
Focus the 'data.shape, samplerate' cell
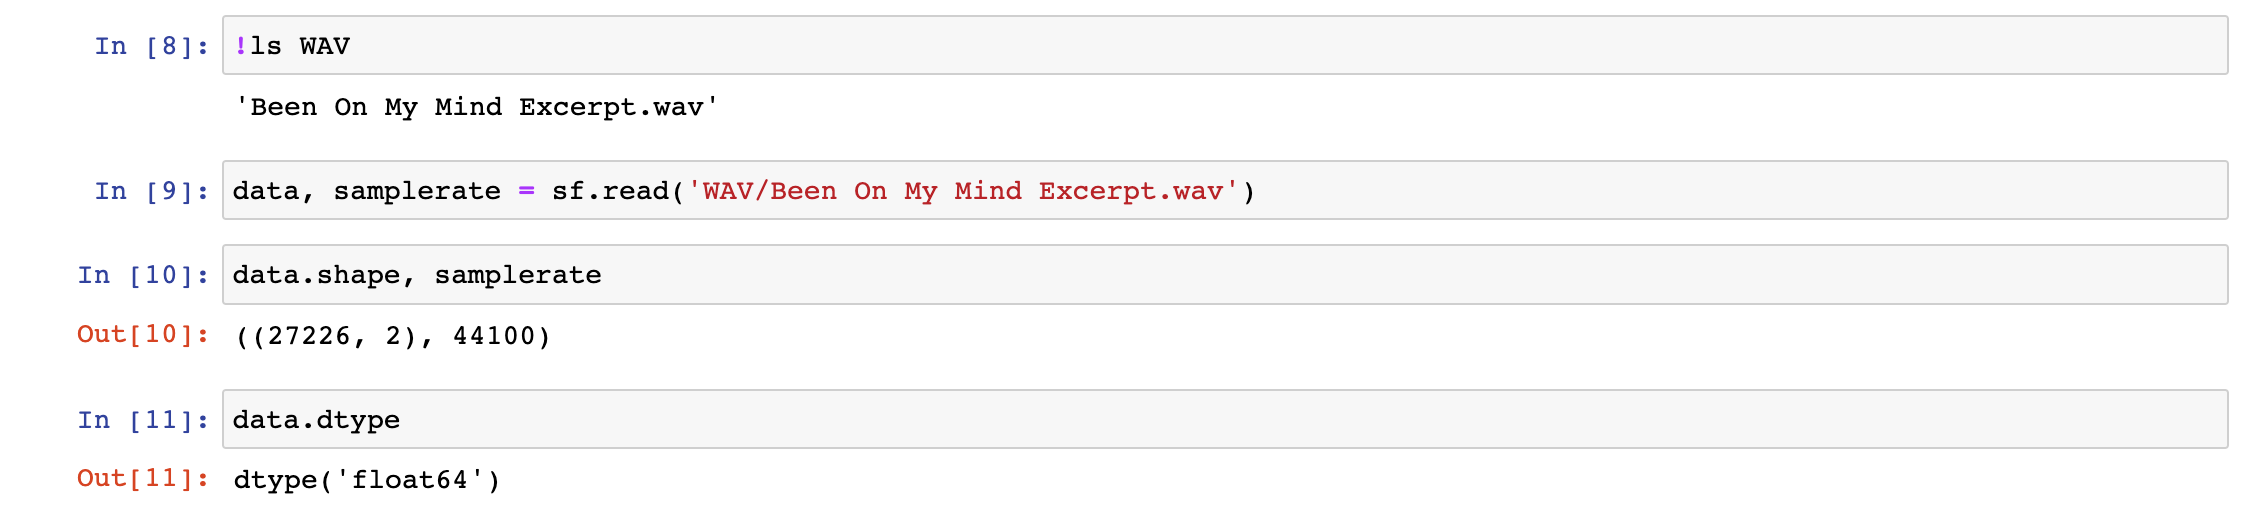[x=1225, y=274]
